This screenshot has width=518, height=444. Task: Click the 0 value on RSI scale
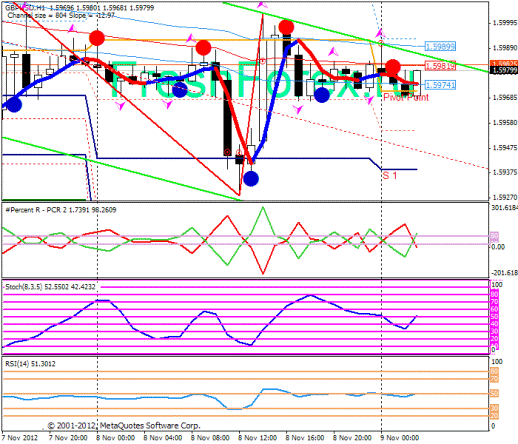pos(493,426)
